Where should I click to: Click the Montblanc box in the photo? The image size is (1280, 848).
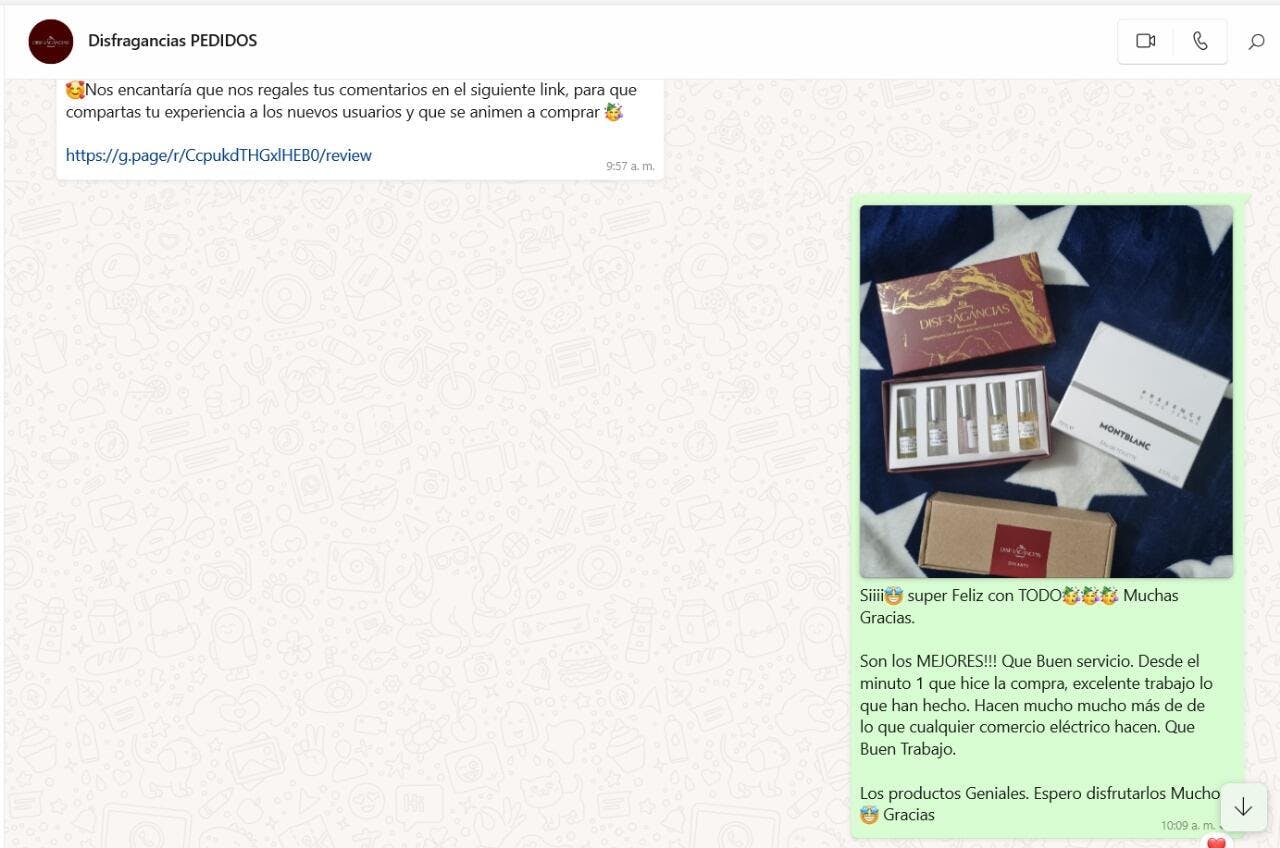(1142, 402)
